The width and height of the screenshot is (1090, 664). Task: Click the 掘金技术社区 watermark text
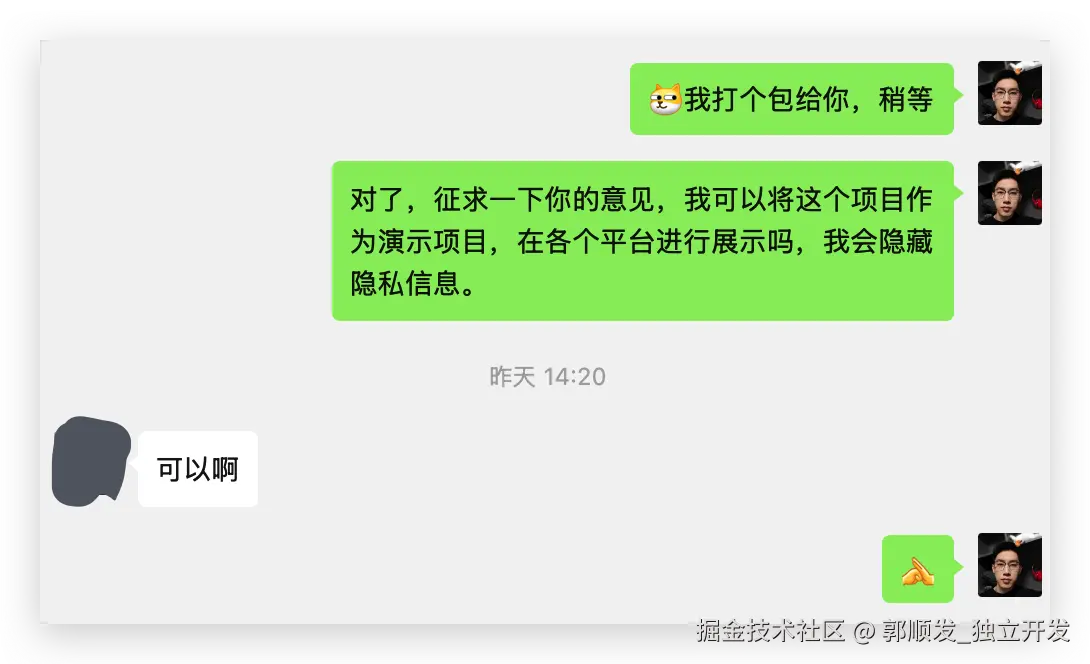pyautogui.click(x=770, y=631)
